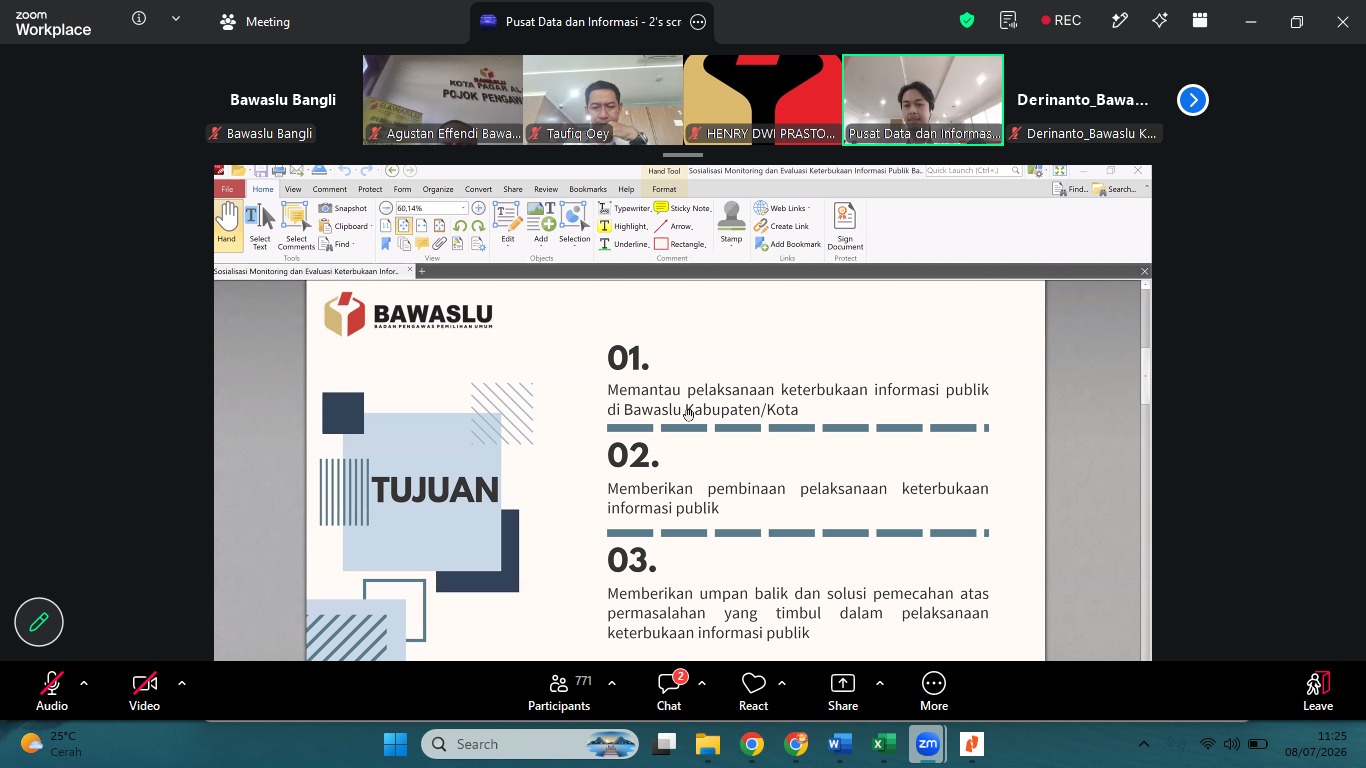Choose the Select Comments tool
Image resolution: width=1366 pixels, height=768 pixels.
pos(296,225)
